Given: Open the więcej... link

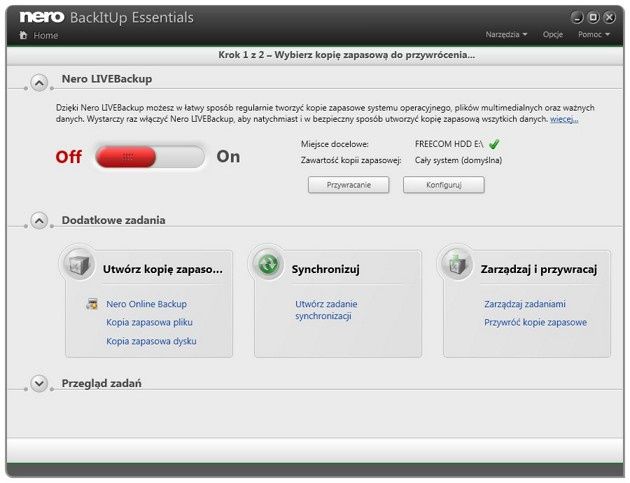Looking at the screenshot, I should pos(564,119).
